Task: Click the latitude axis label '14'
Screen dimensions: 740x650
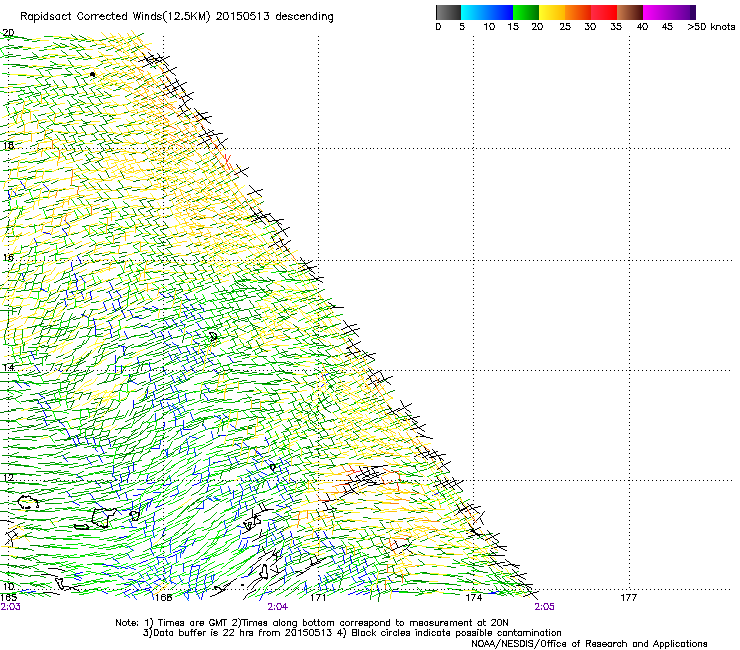Action: 8,367
